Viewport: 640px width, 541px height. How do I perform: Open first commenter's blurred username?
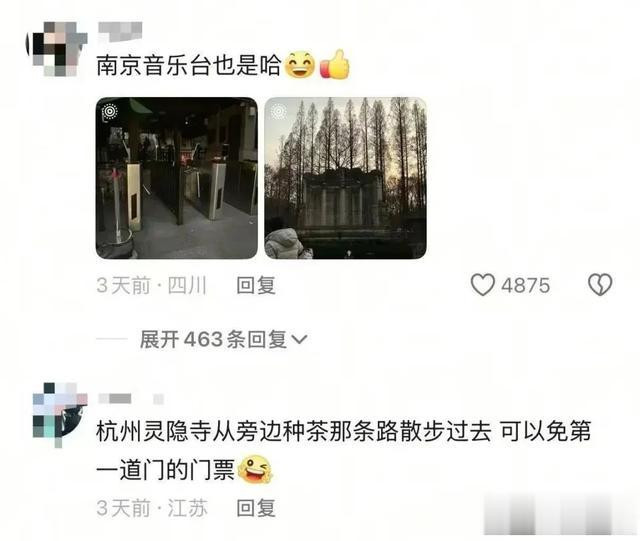(x=120, y=32)
